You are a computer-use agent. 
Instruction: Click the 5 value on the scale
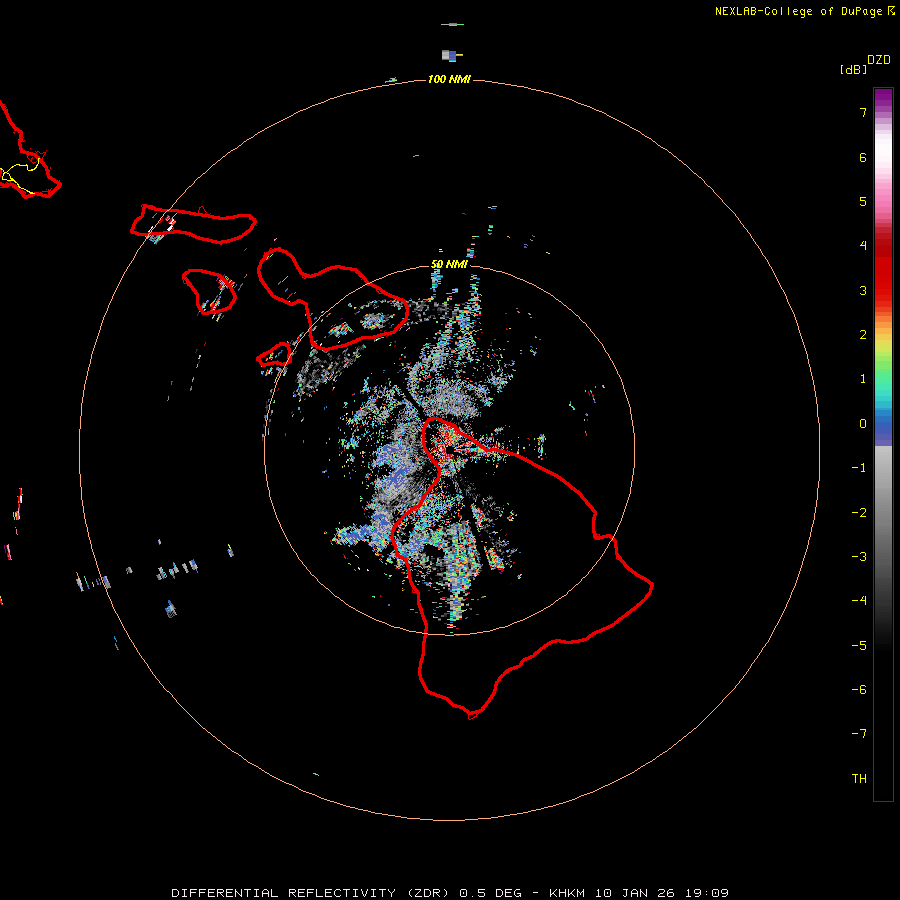pos(863,201)
